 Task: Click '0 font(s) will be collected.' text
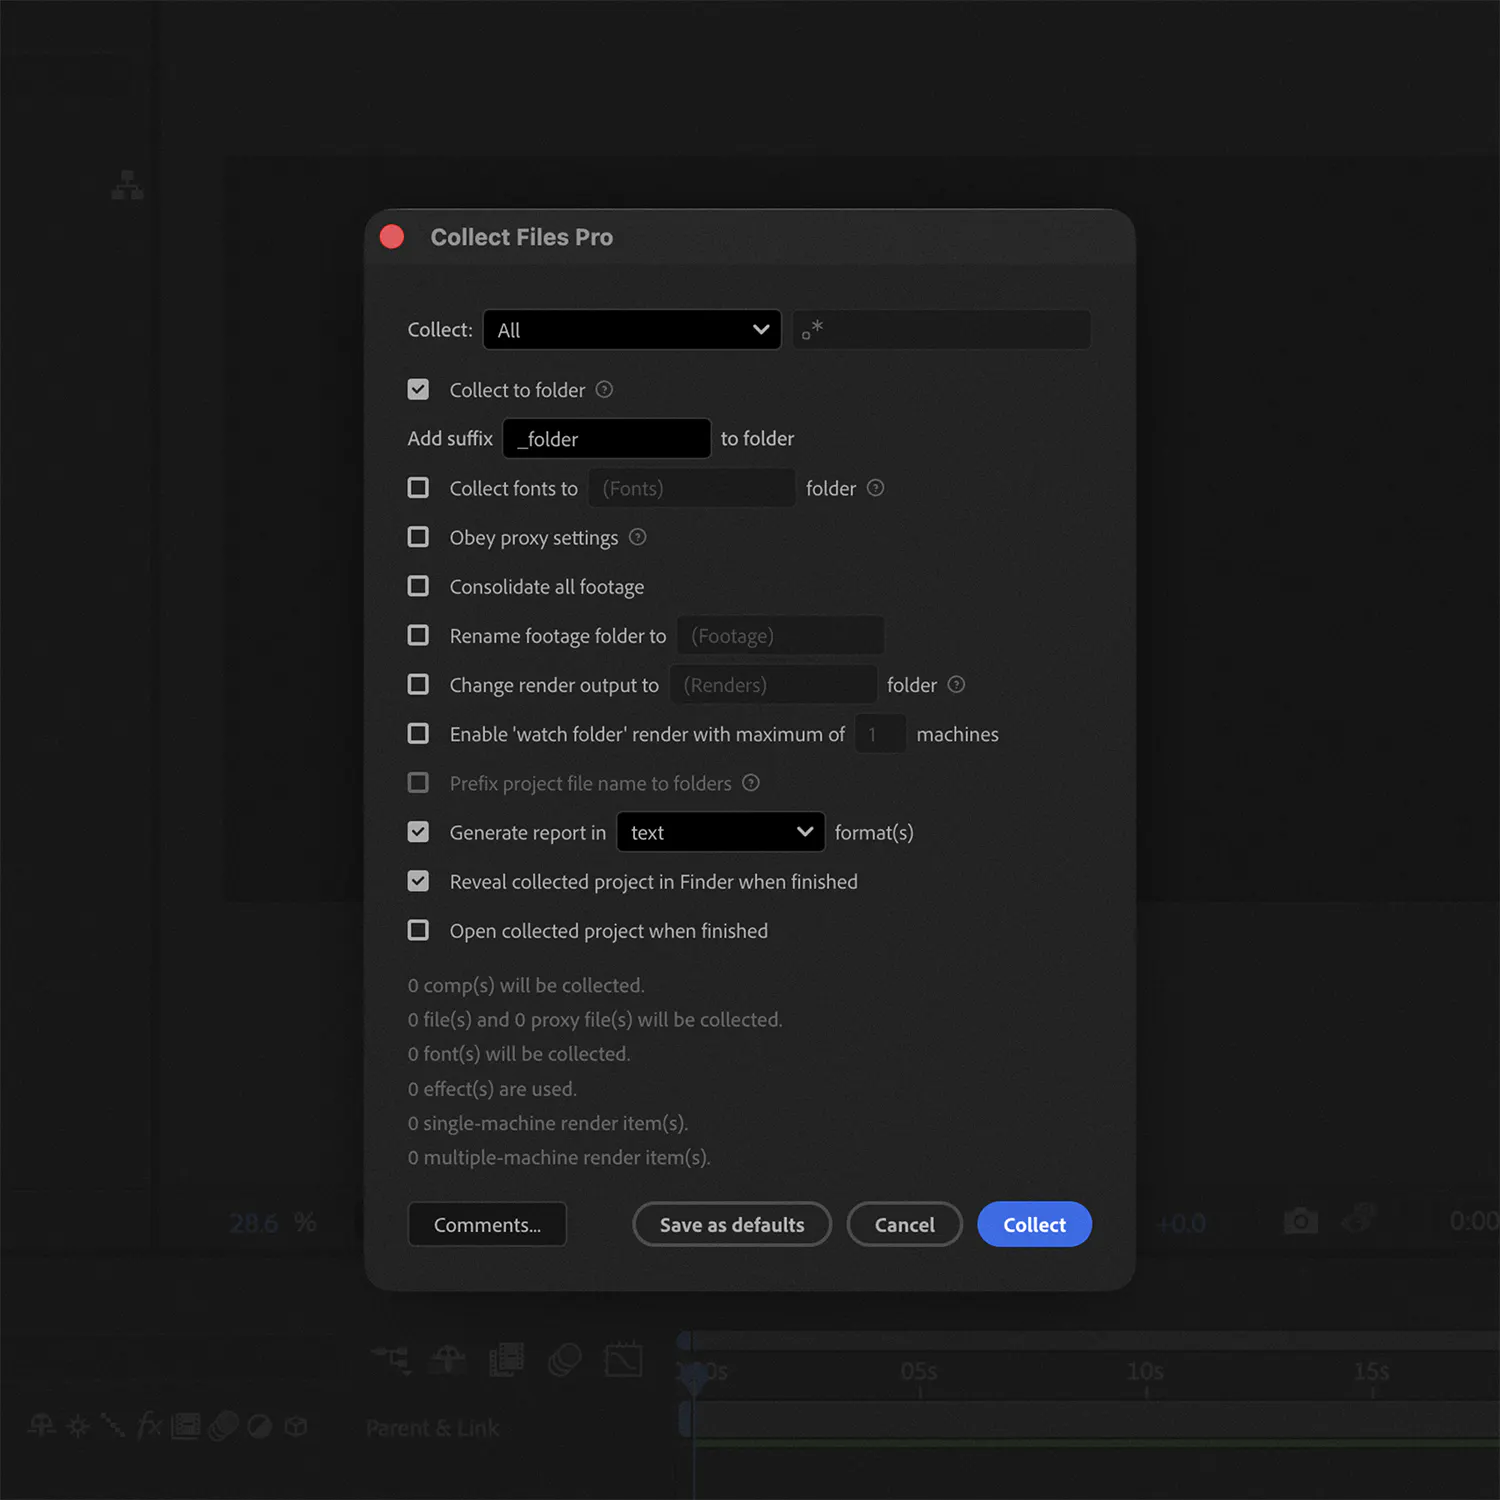519,1054
